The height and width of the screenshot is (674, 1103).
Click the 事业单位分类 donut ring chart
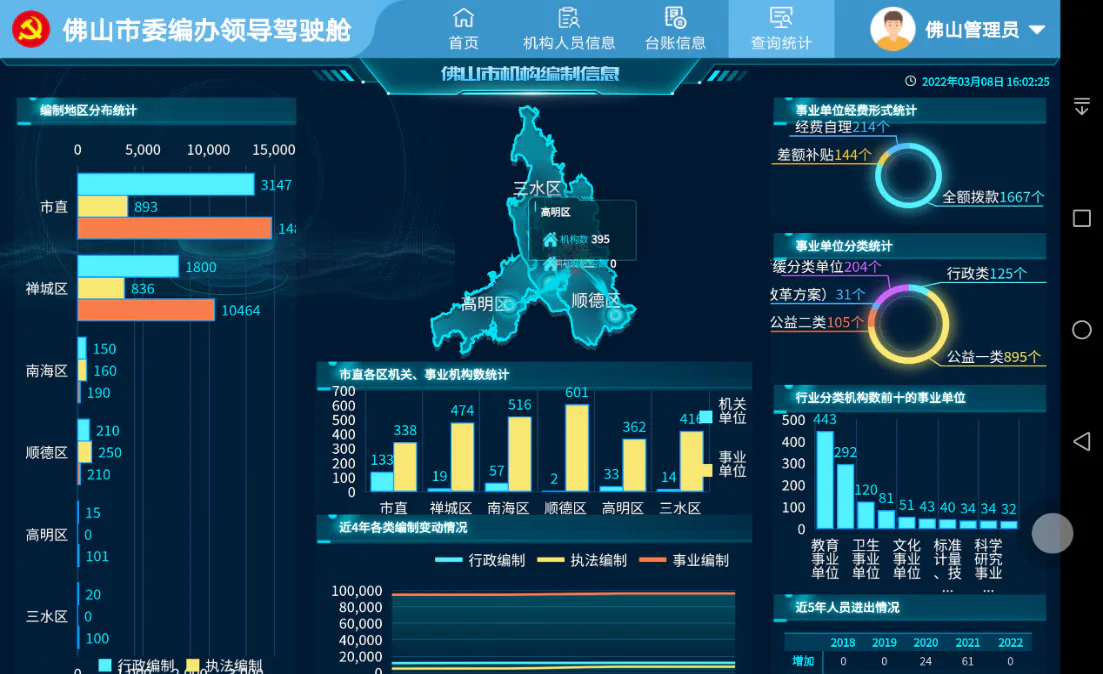click(x=908, y=324)
